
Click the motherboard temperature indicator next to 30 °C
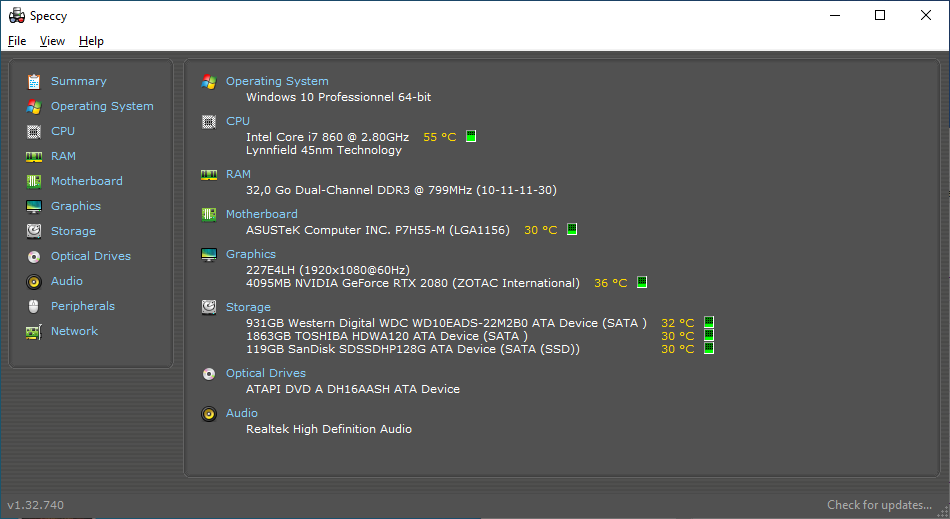click(572, 229)
